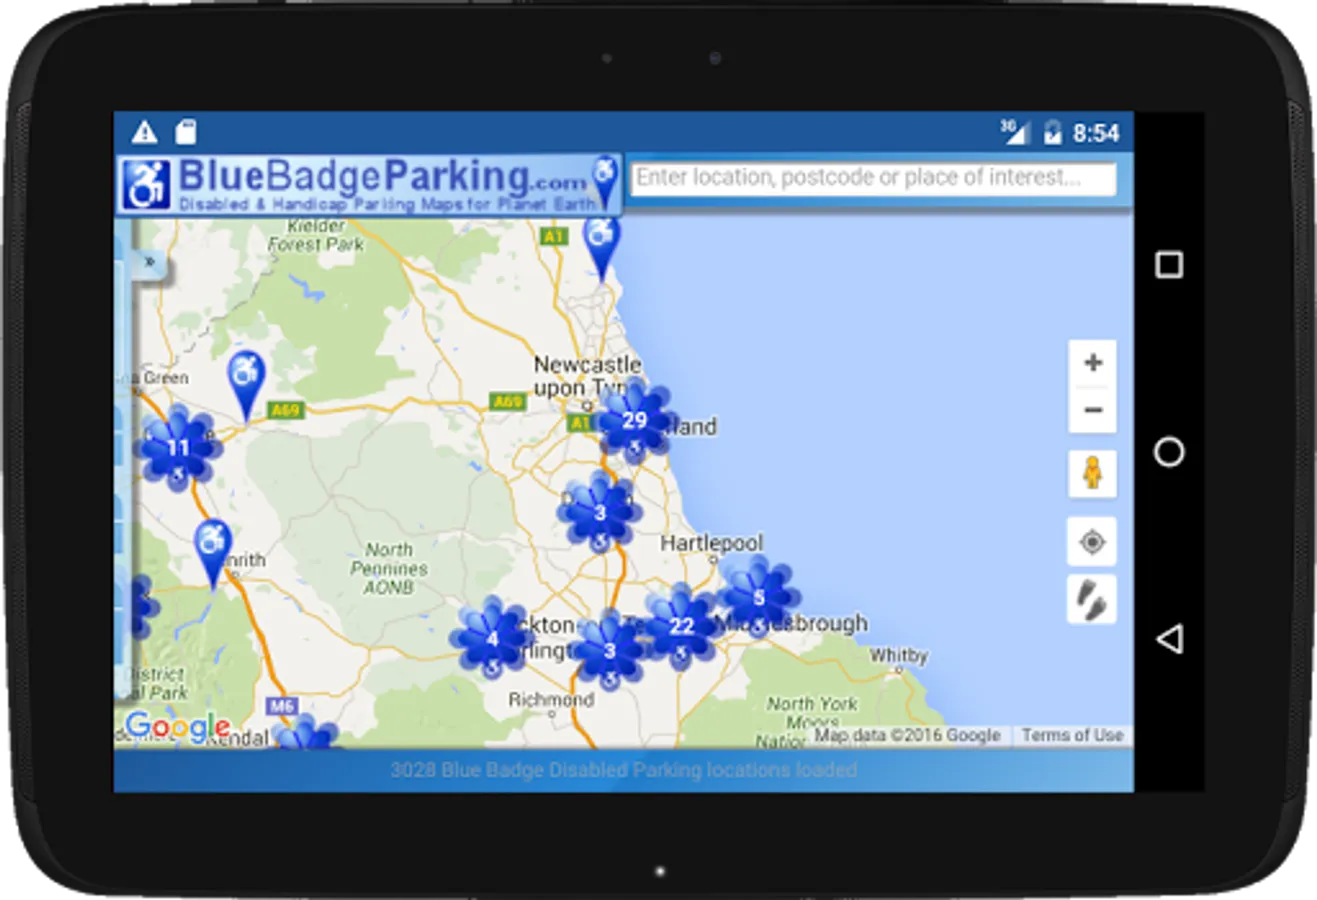Zoom out the map with the minus button
The width and height of the screenshot is (1317, 900).
click(x=1092, y=410)
